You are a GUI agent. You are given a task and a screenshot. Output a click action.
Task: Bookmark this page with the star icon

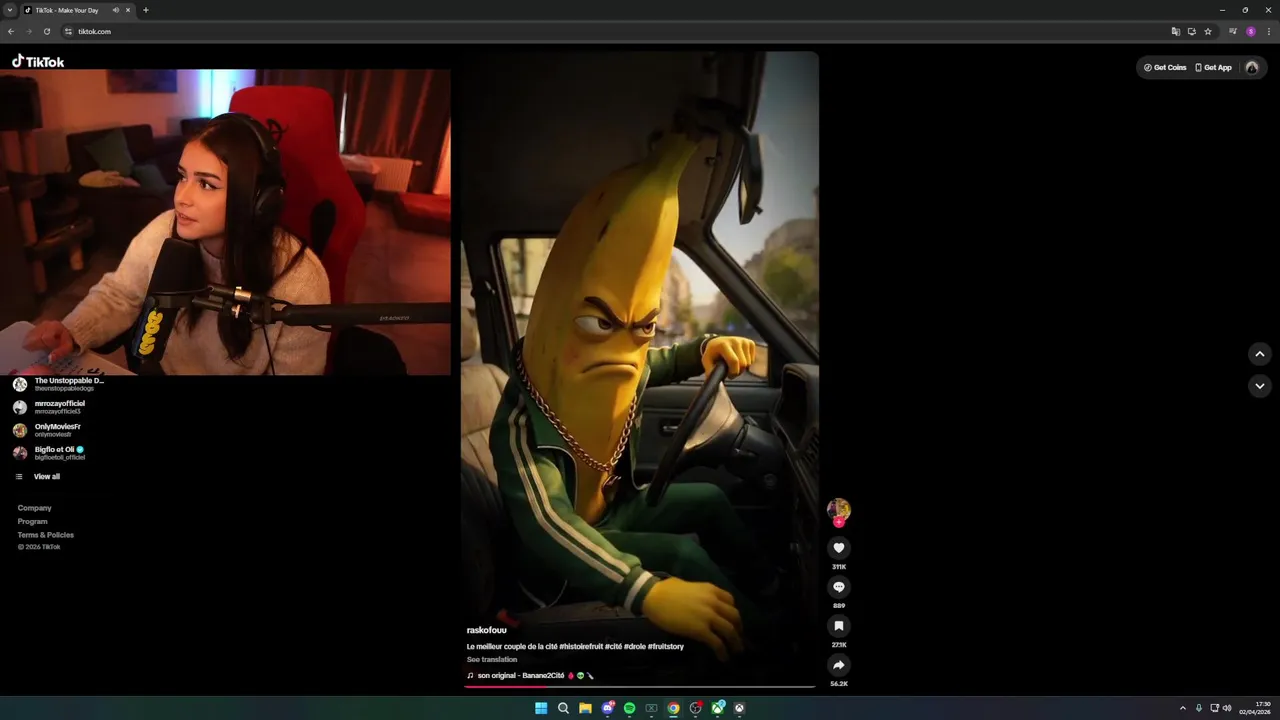(x=1208, y=32)
